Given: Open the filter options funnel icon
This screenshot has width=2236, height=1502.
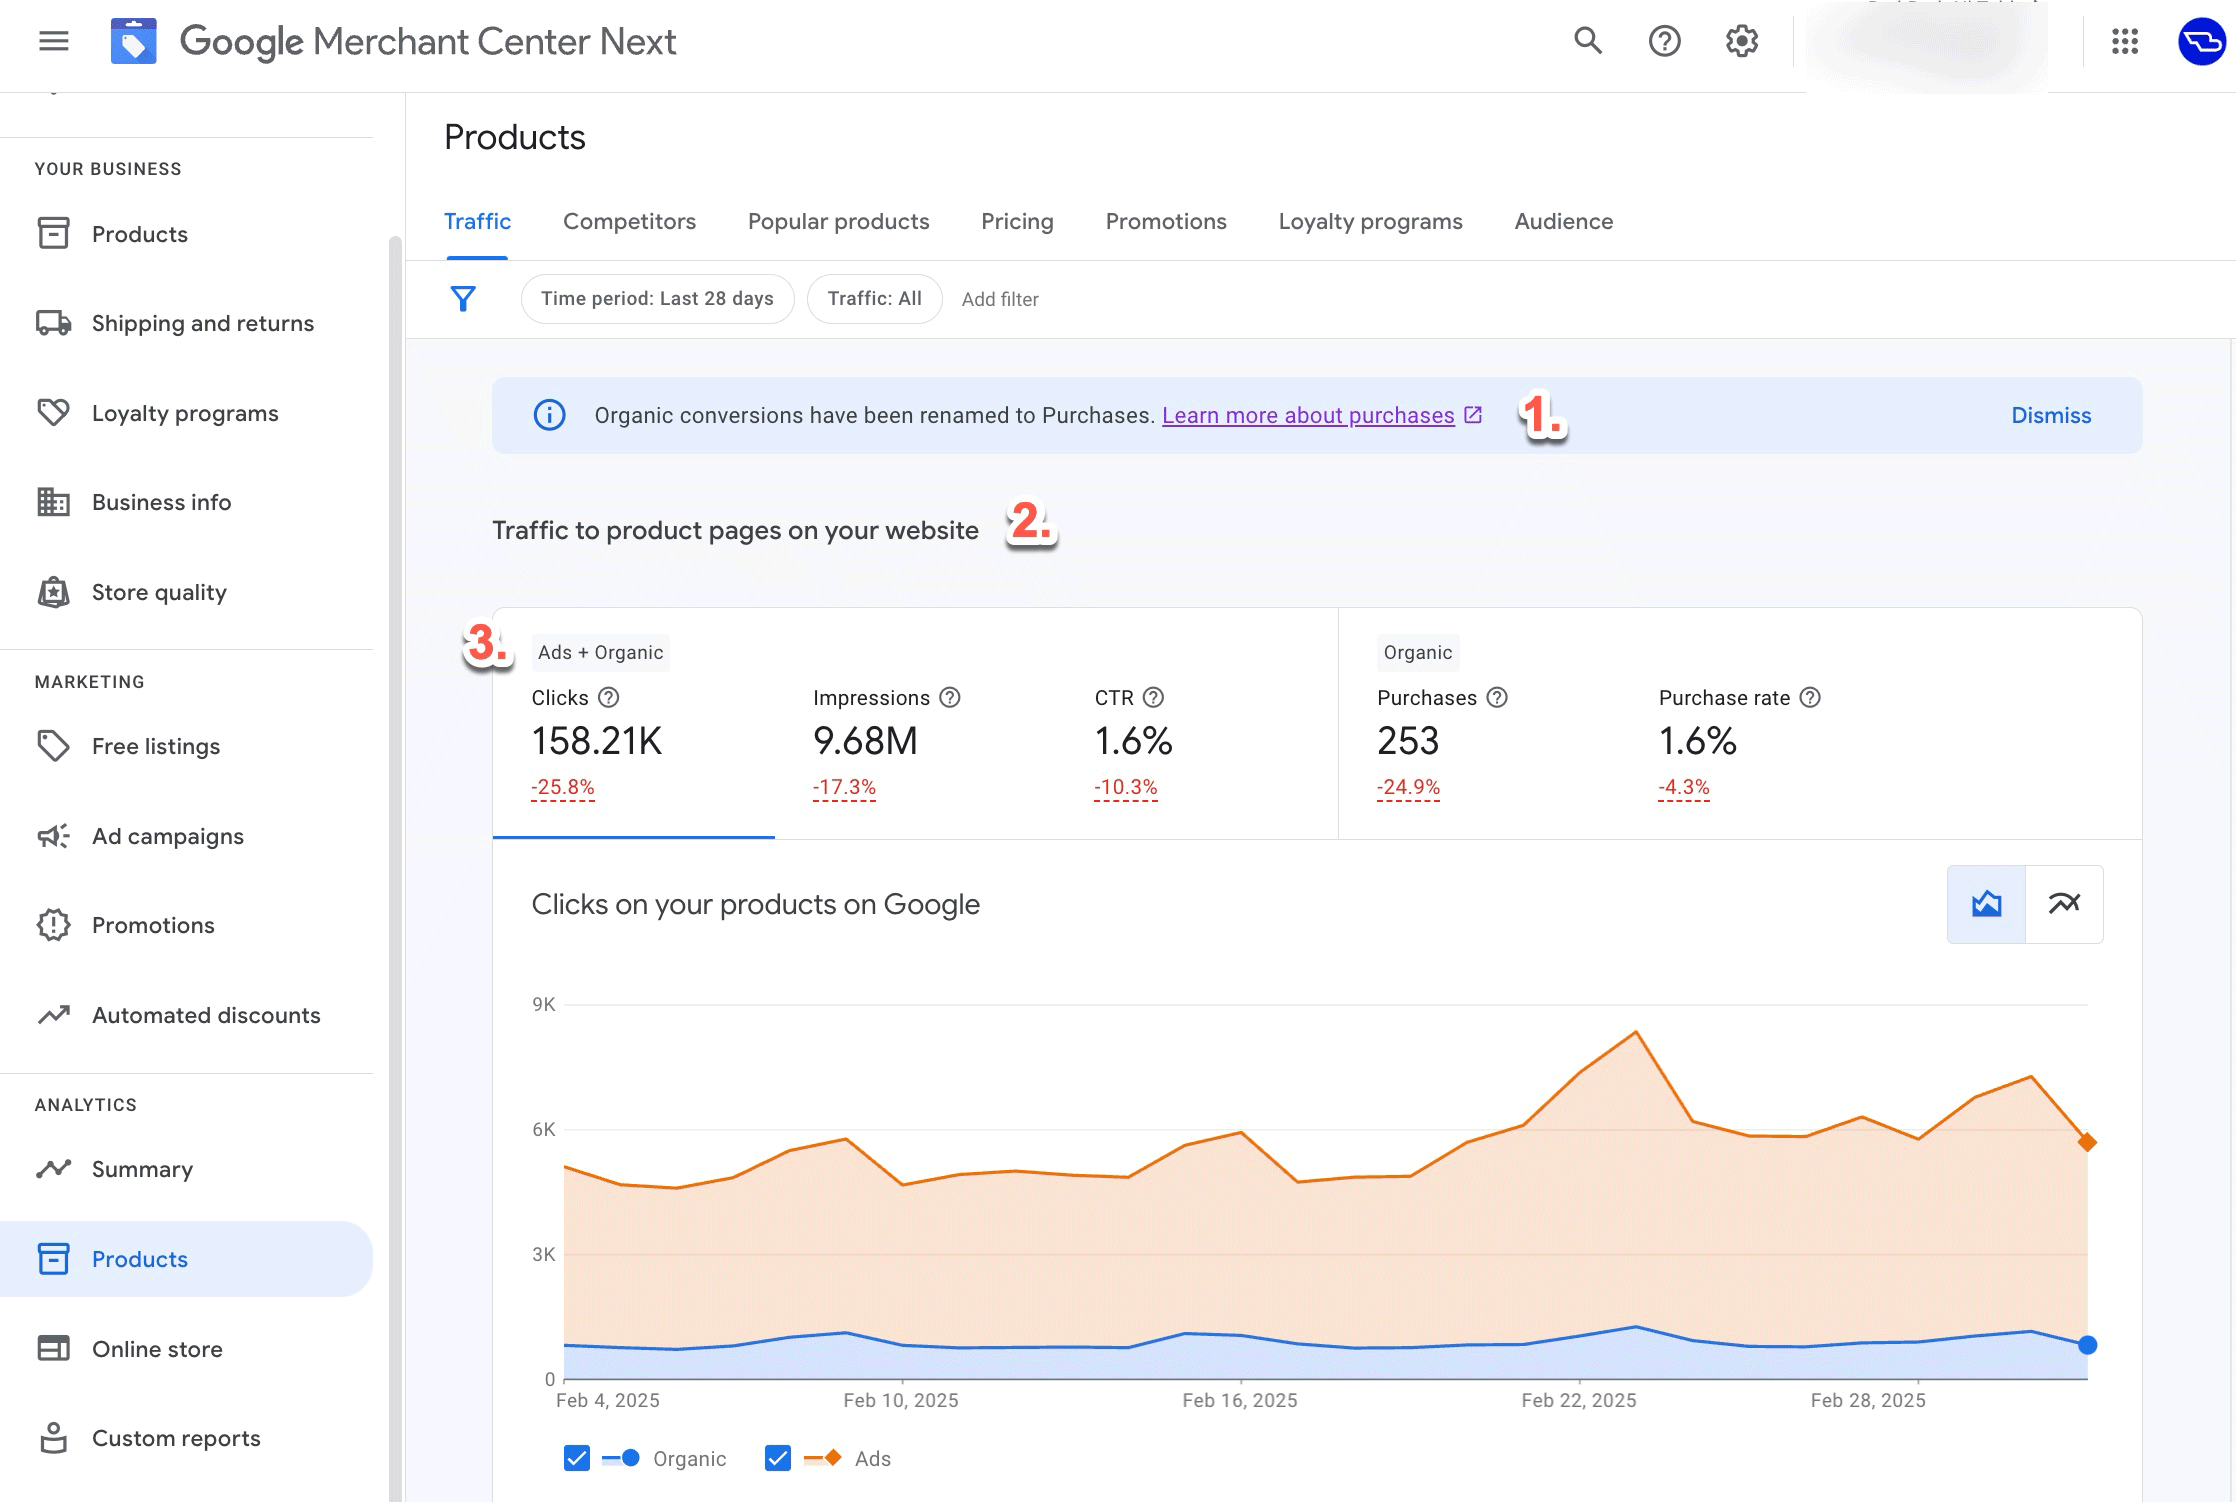Looking at the screenshot, I should pos(463,298).
